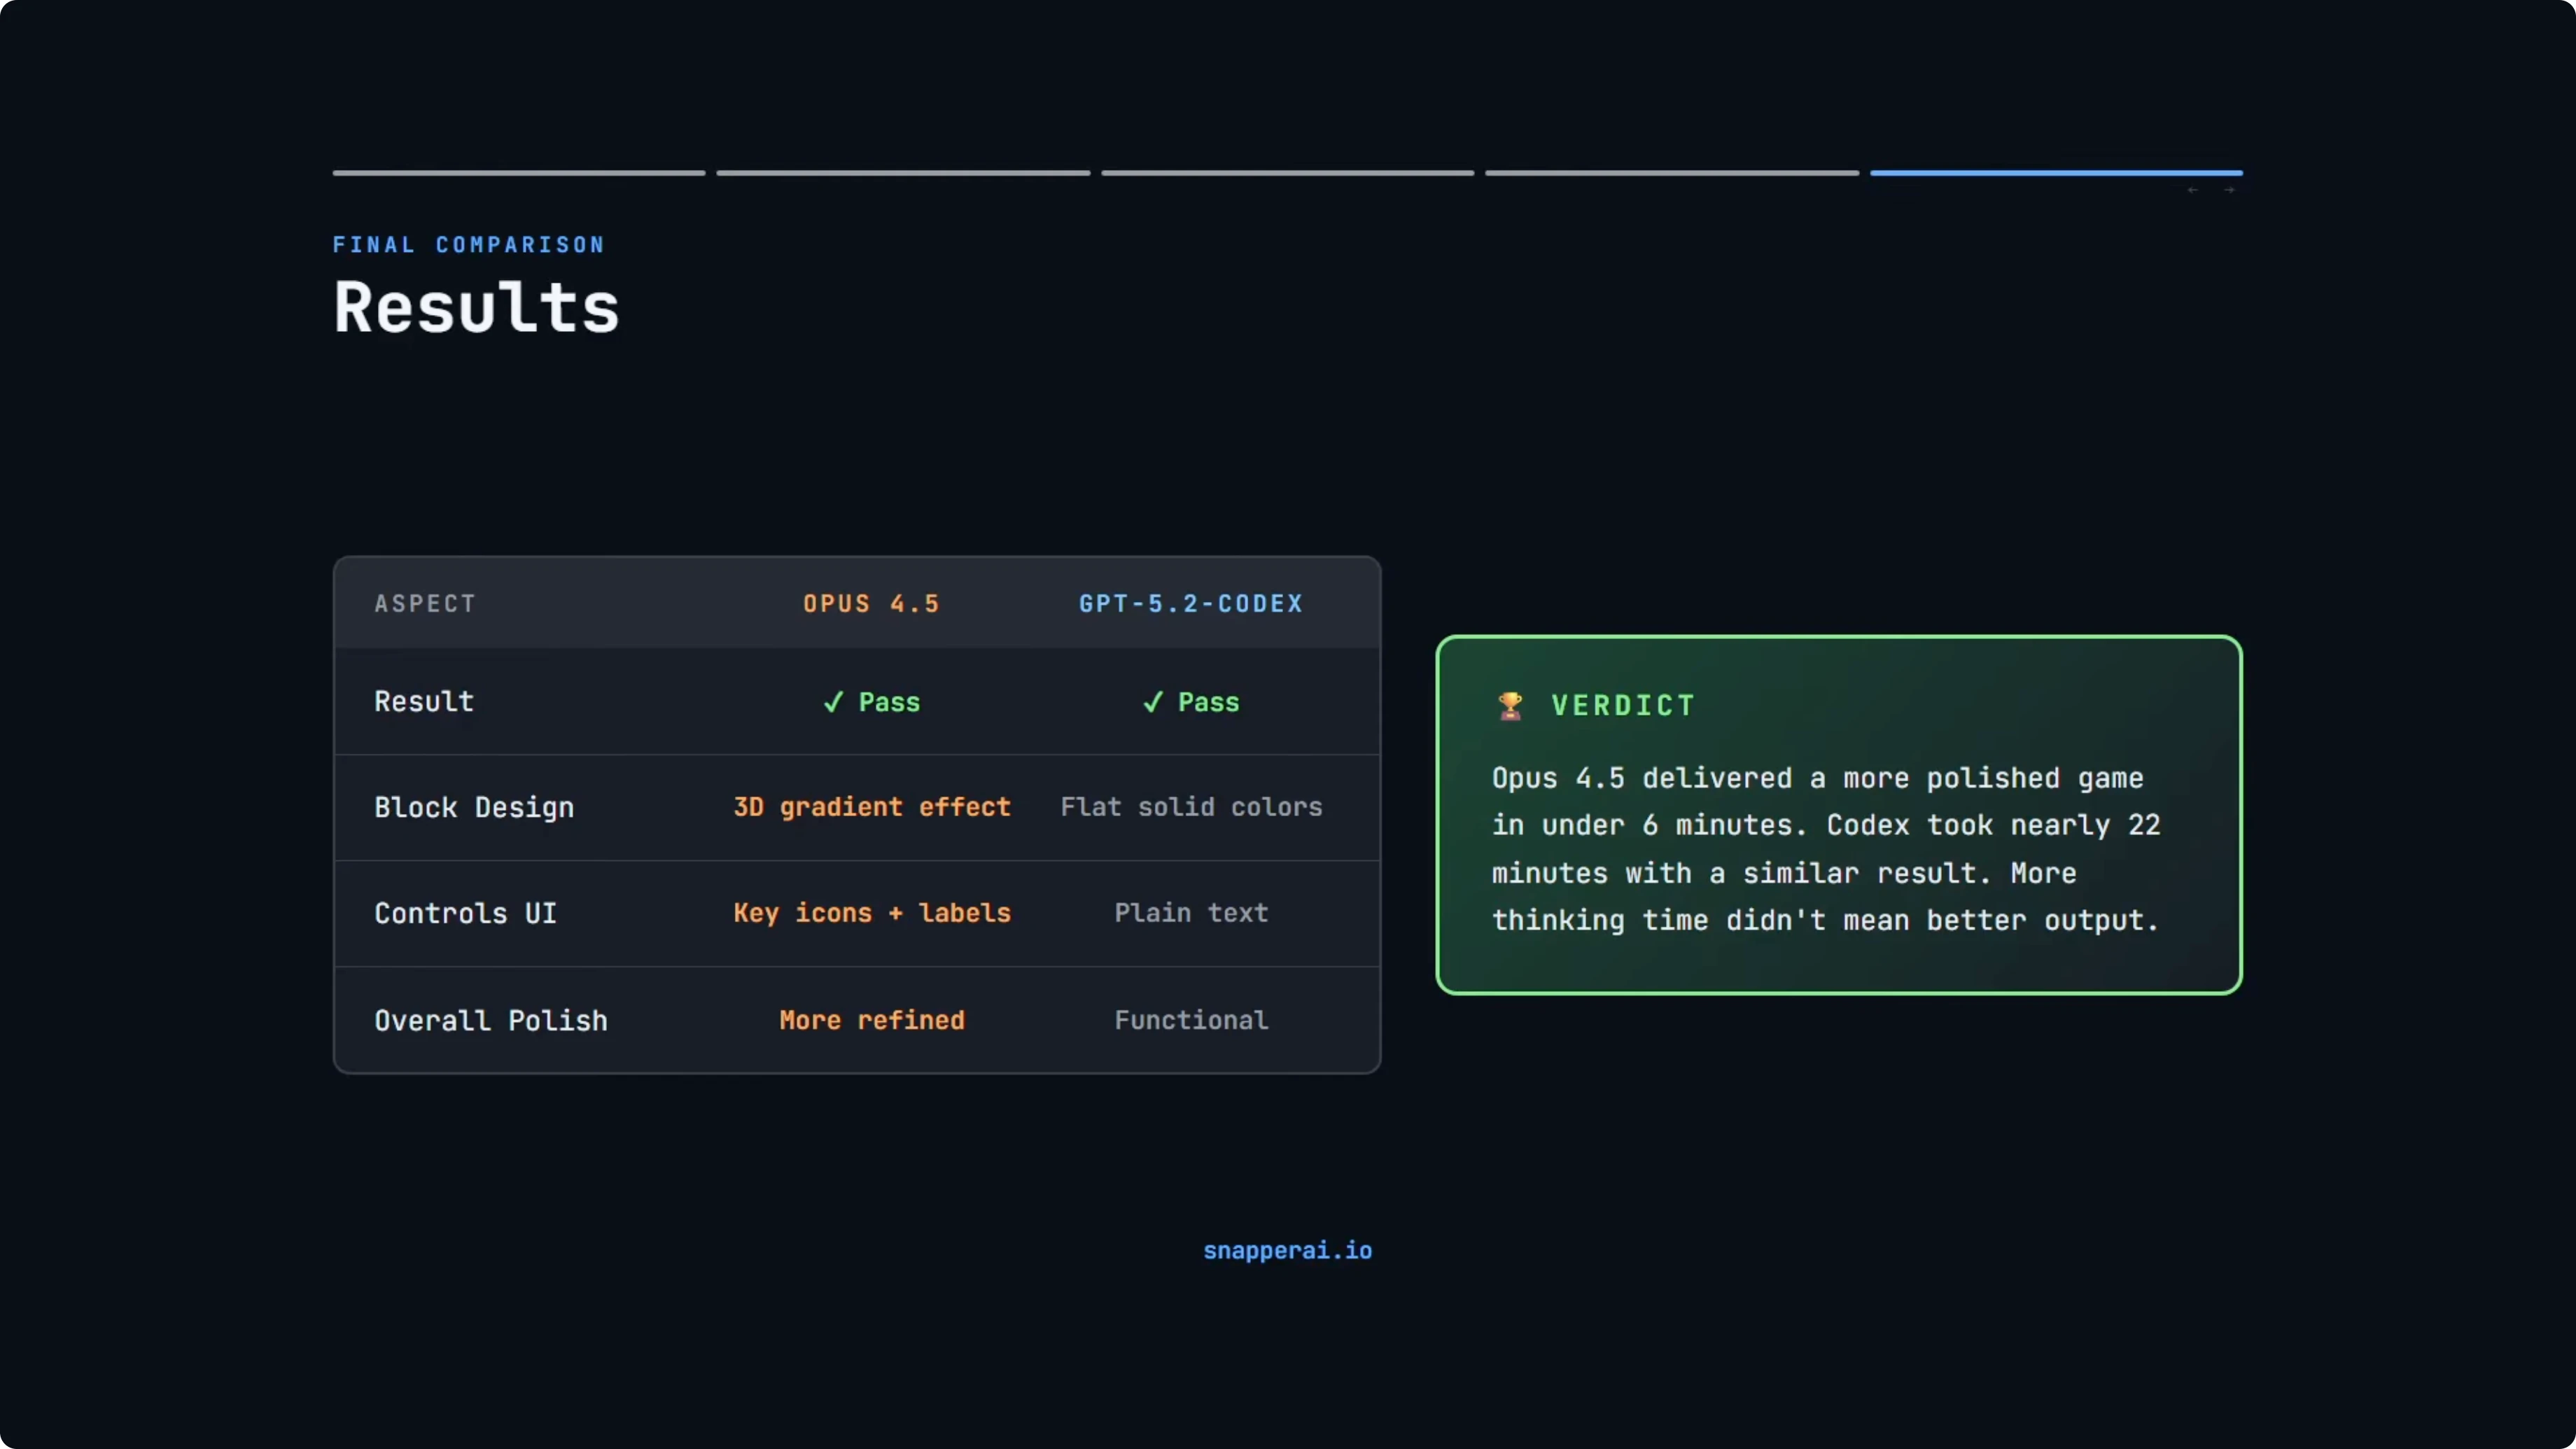Click the green checkmark in Opus 4.5 column
2576x1449 pixels.
click(x=833, y=702)
